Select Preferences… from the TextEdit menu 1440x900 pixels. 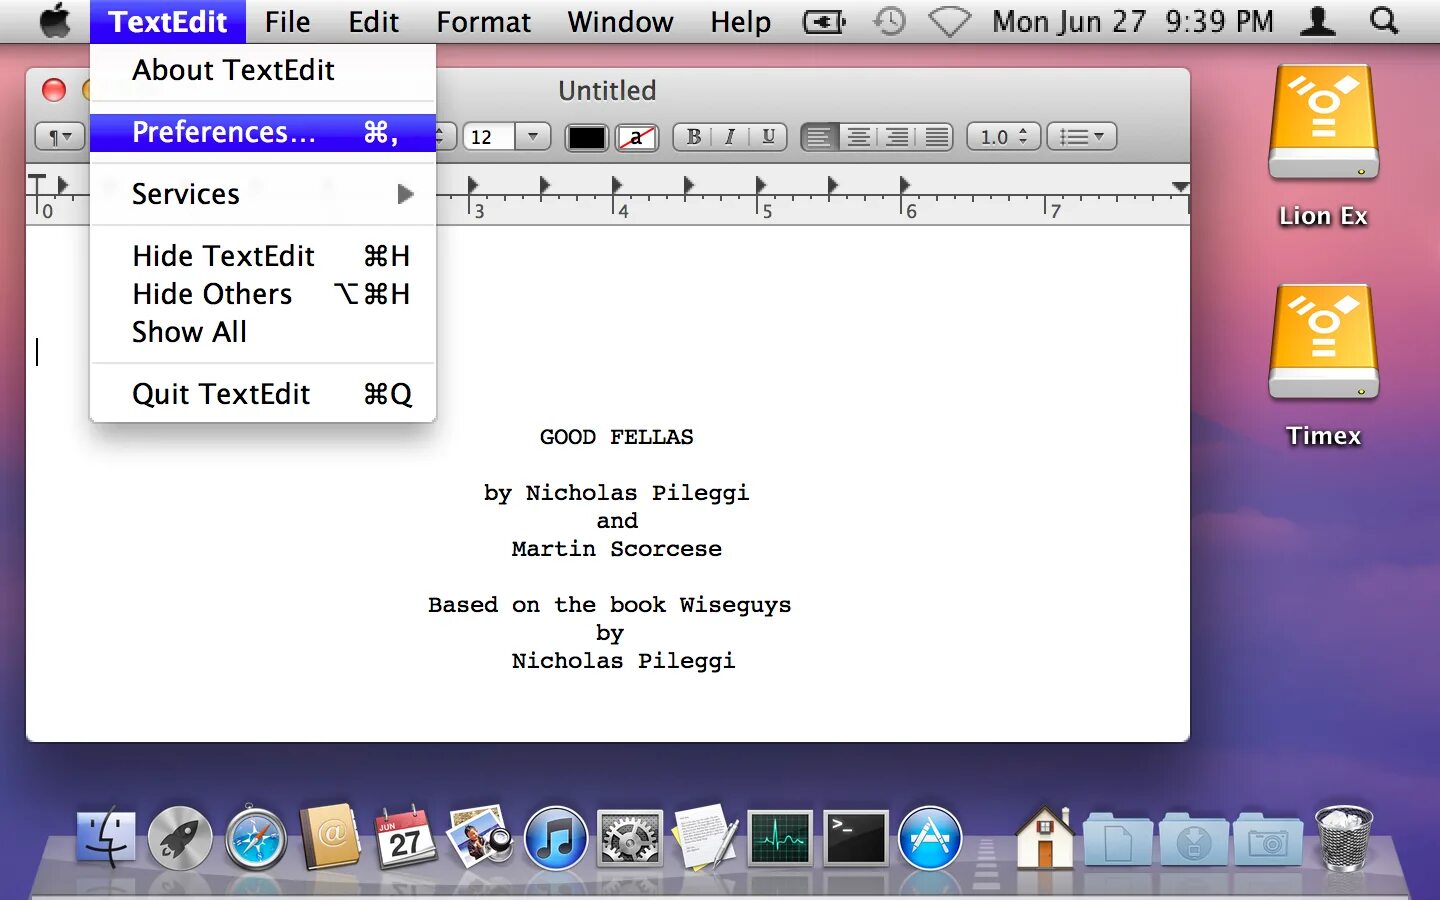pyautogui.click(x=263, y=132)
